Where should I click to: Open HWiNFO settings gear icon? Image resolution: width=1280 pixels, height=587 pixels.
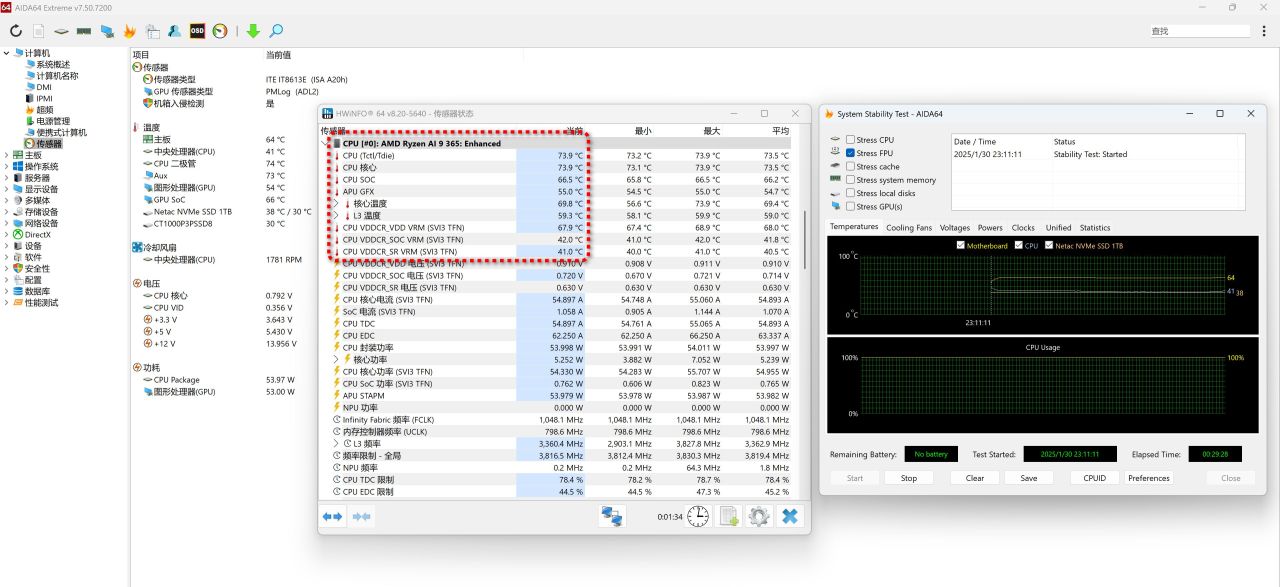click(x=759, y=516)
